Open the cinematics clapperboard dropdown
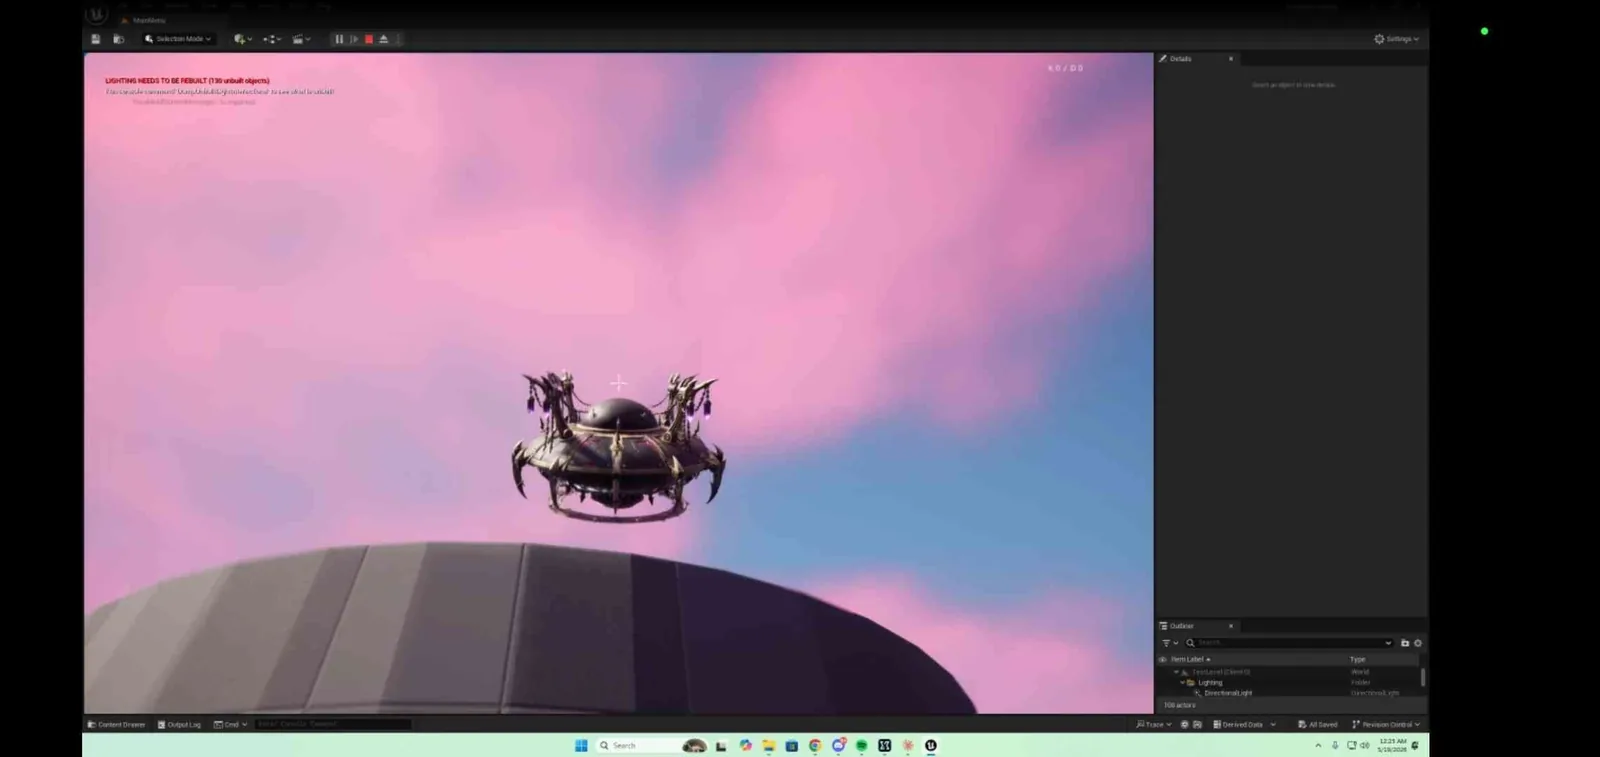The image size is (1600, 757). coord(301,39)
